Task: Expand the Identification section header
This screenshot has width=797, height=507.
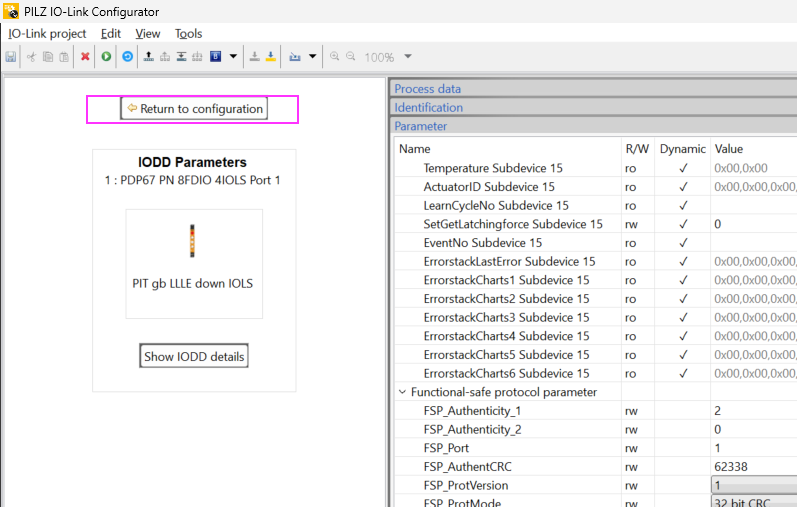Action: pyautogui.click(x=595, y=107)
